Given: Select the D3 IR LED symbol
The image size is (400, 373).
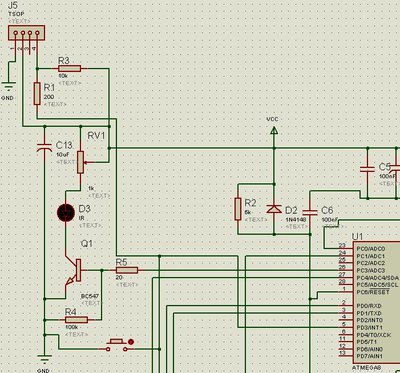Looking at the screenshot, I should pyautogui.click(x=66, y=213).
